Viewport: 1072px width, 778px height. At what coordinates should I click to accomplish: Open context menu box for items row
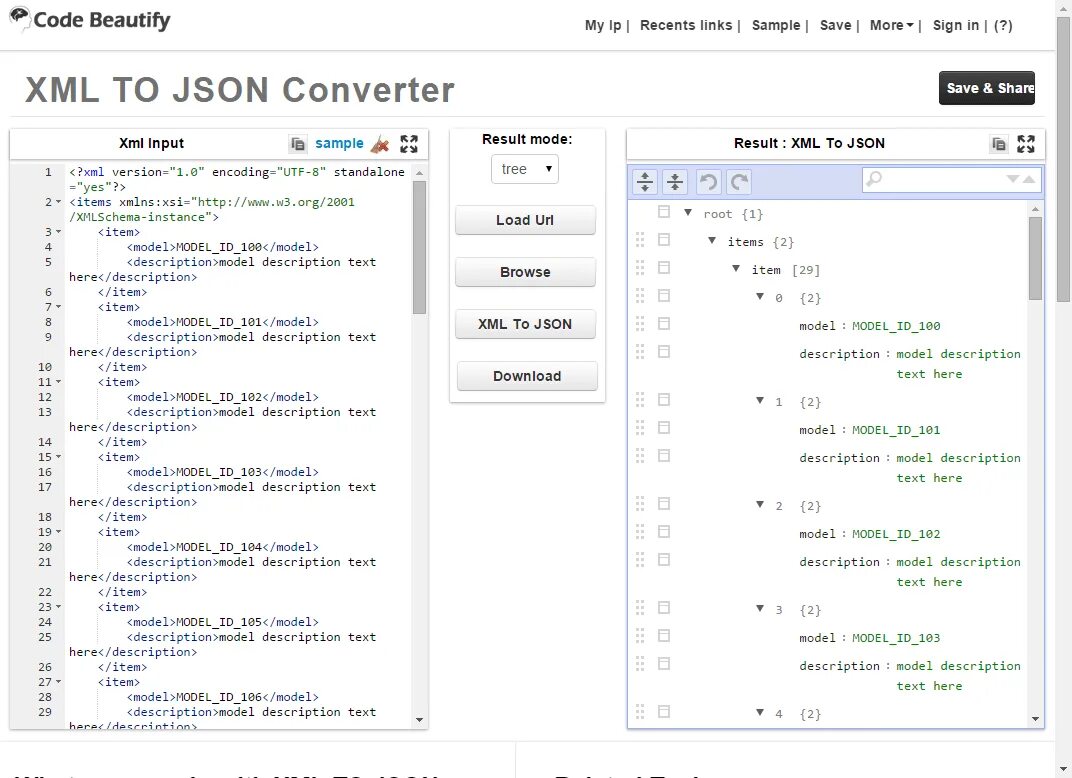pyautogui.click(x=664, y=240)
